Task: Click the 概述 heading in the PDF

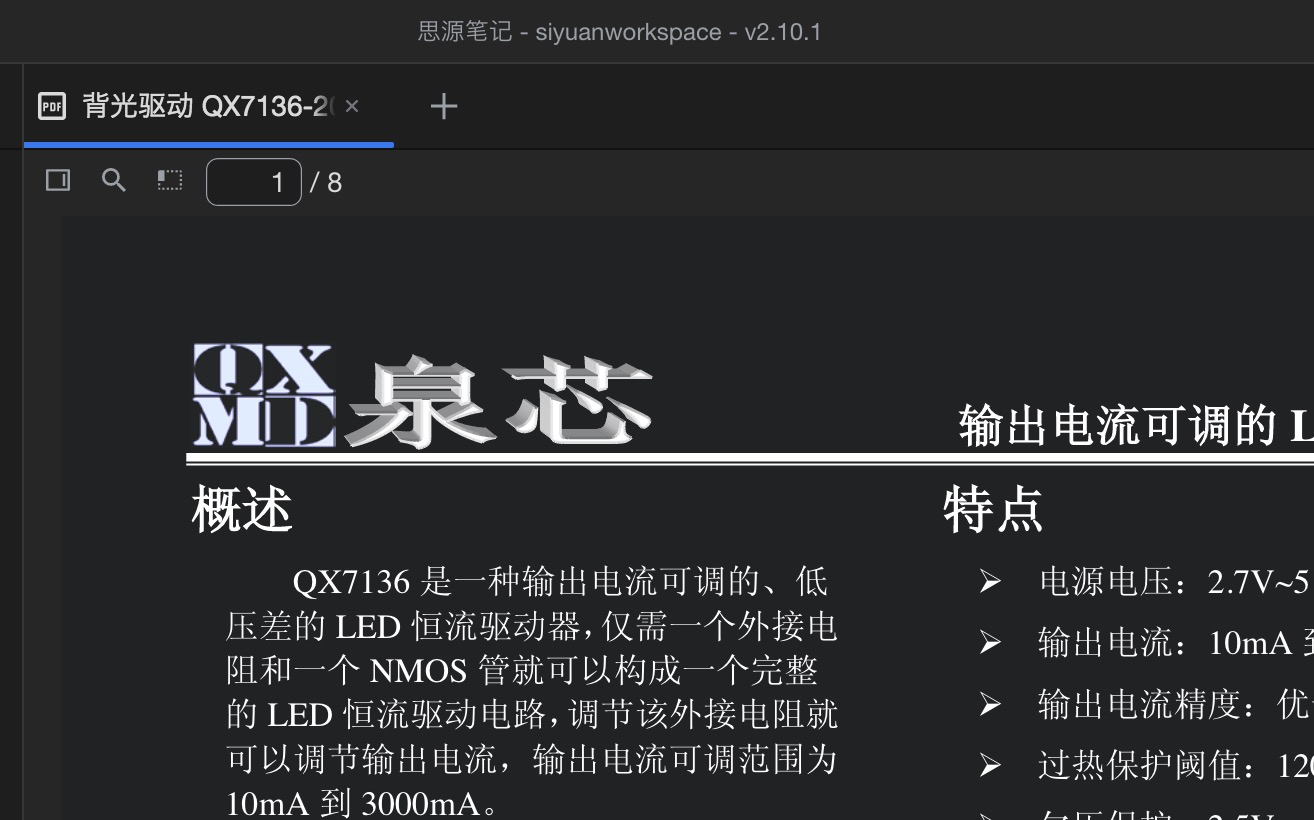Action: tap(242, 509)
